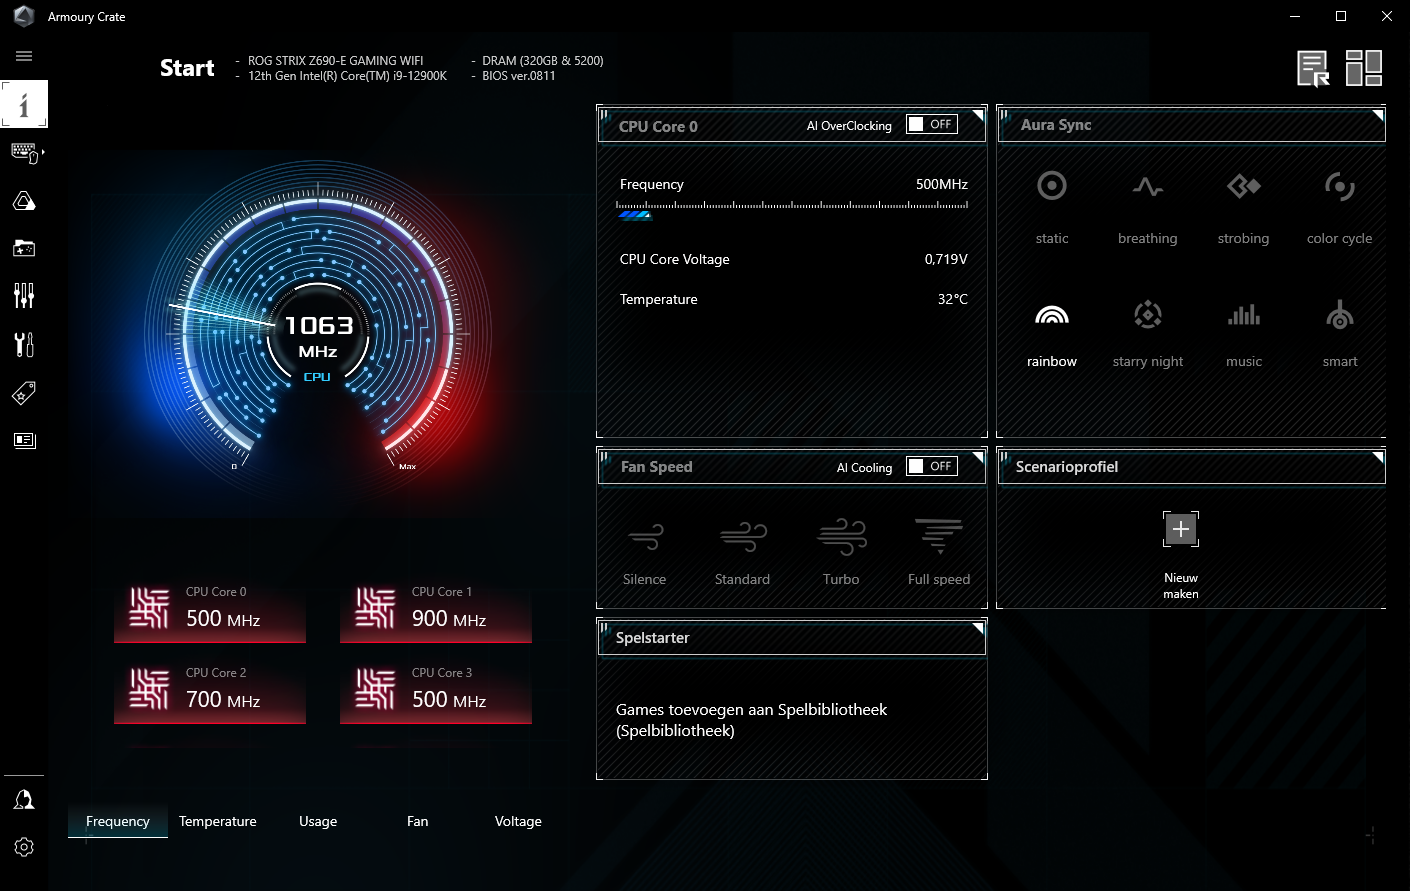This screenshot has height=891, width=1410.
Task: Click the DRAM (320GB & 5200) text
Action: point(543,61)
